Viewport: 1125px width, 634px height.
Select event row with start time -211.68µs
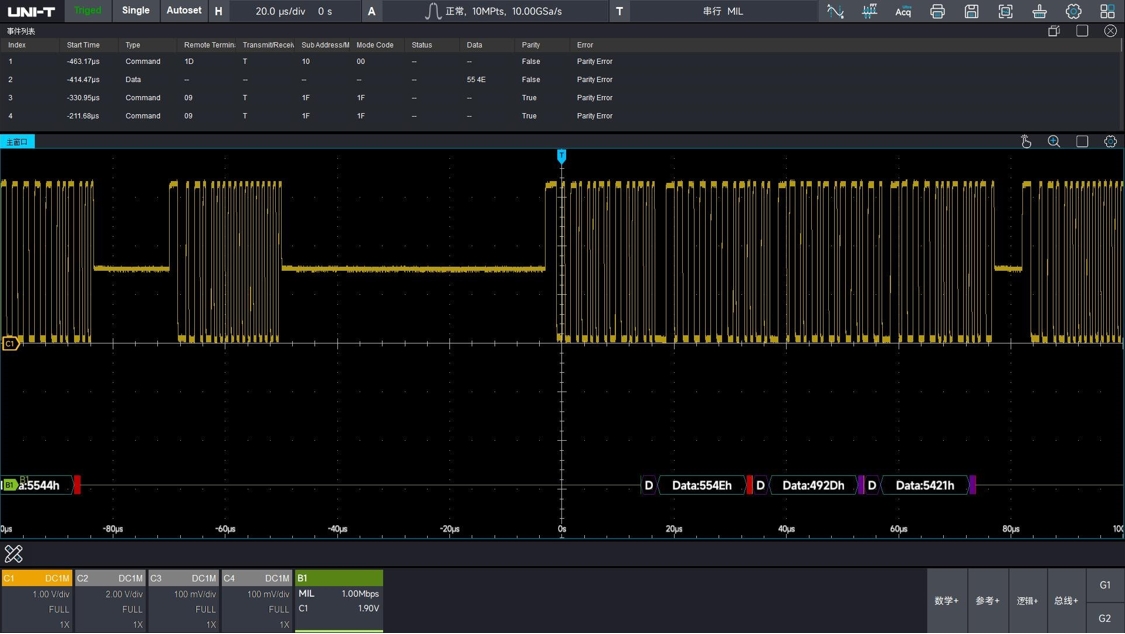click(560, 115)
